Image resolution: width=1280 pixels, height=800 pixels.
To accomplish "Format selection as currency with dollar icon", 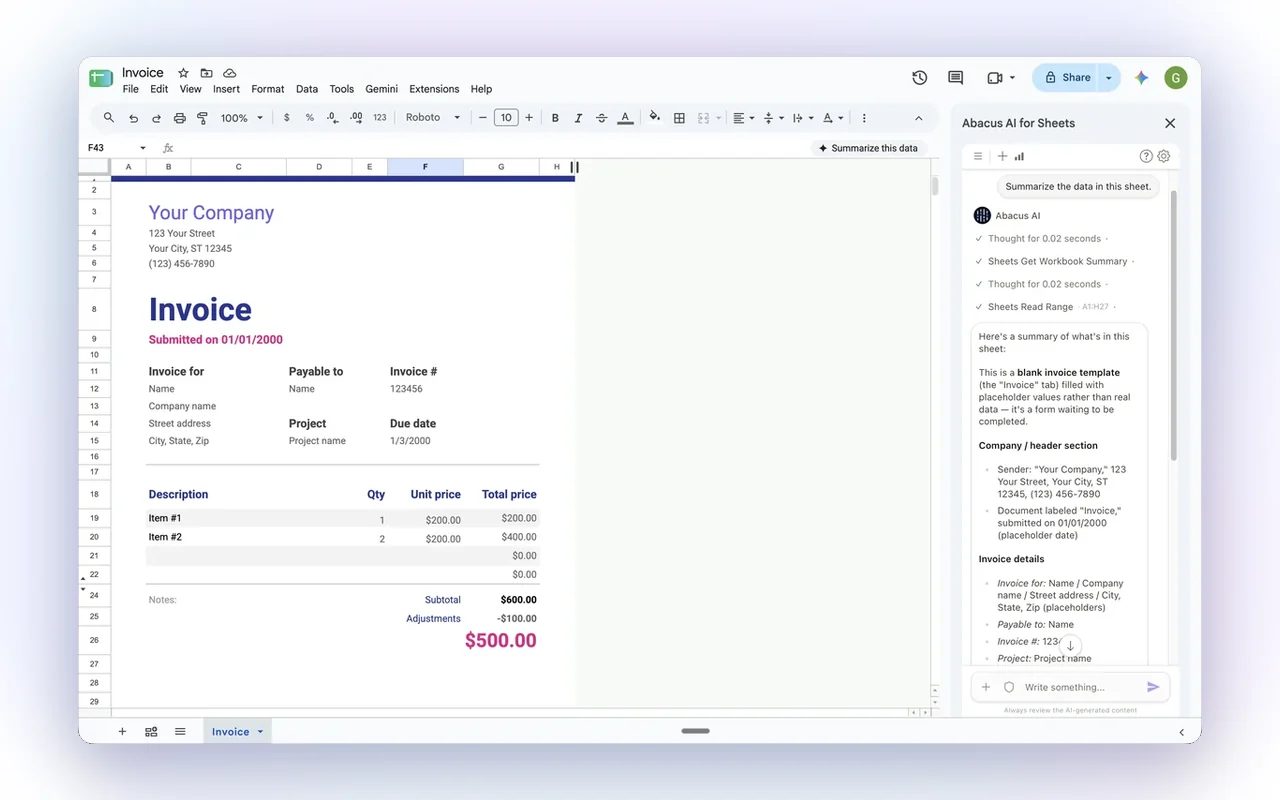I will (287, 118).
